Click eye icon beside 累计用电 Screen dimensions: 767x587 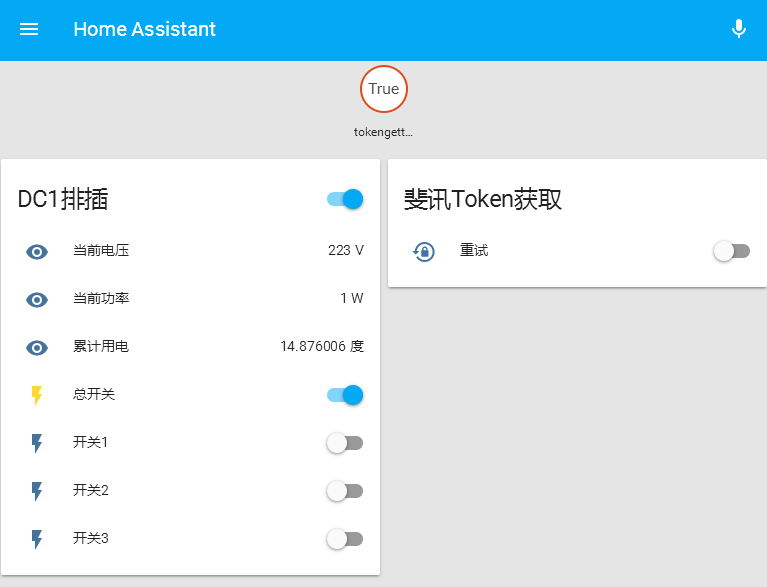tap(37, 347)
